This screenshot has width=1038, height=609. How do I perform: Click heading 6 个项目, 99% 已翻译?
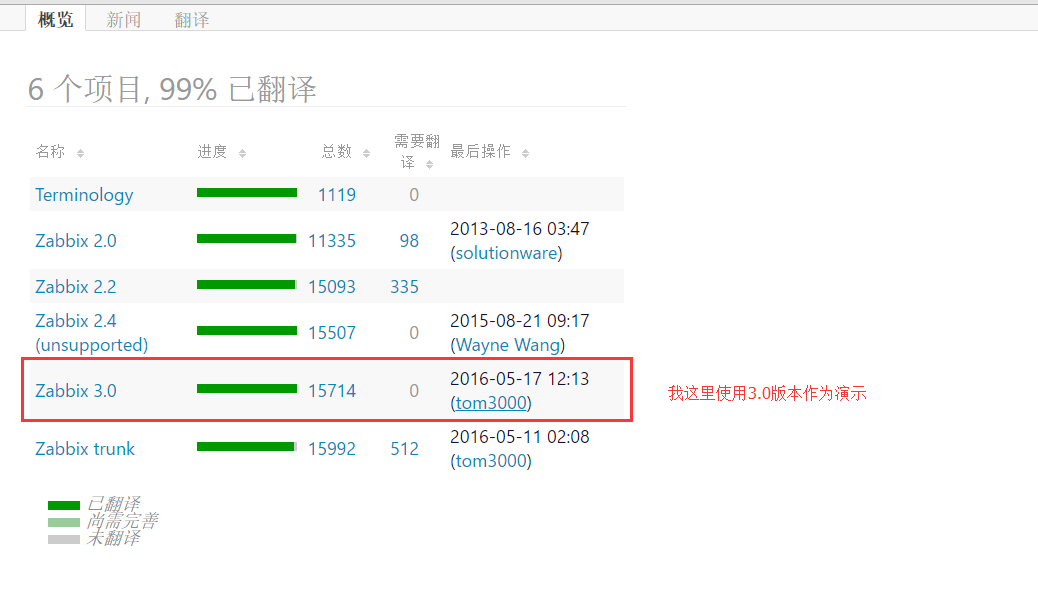tap(172, 89)
